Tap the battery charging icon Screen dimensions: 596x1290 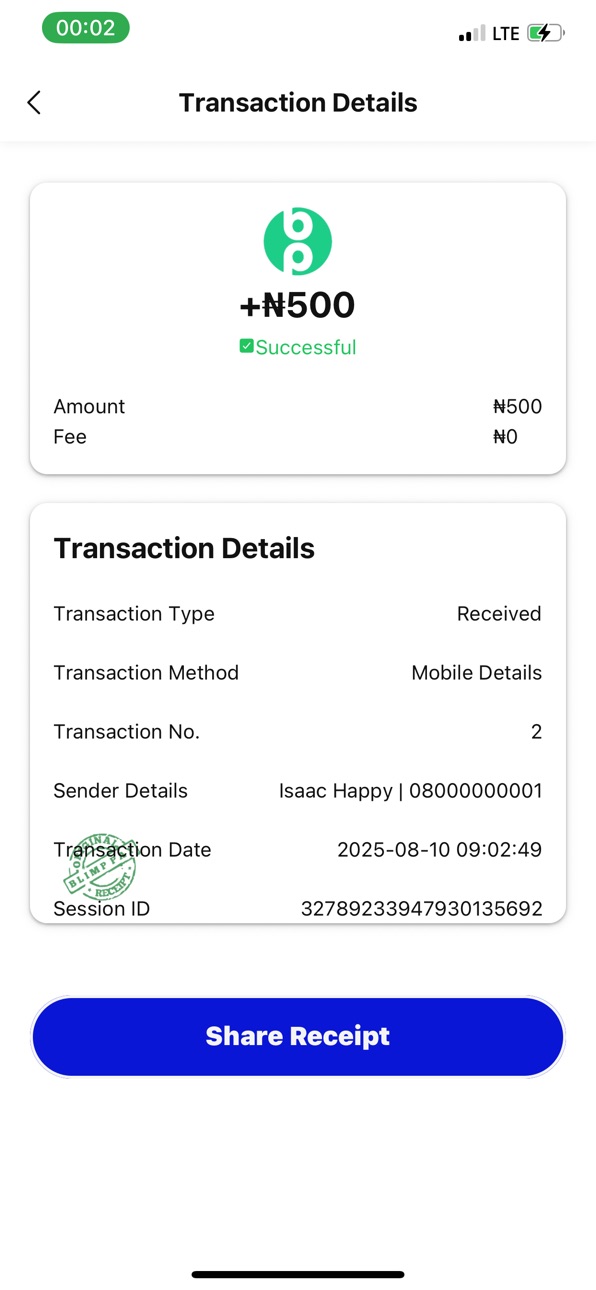pyautogui.click(x=546, y=33)
